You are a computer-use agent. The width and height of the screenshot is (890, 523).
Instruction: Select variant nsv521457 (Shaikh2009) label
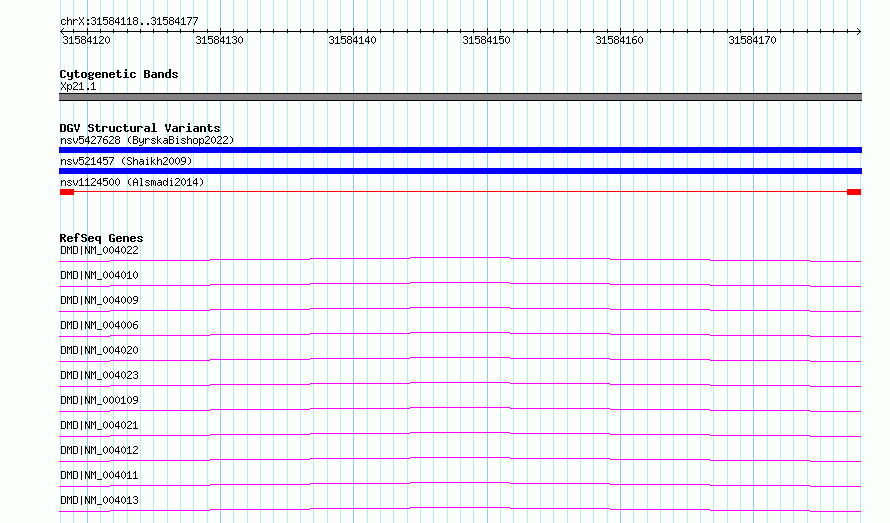pos(126,161)
